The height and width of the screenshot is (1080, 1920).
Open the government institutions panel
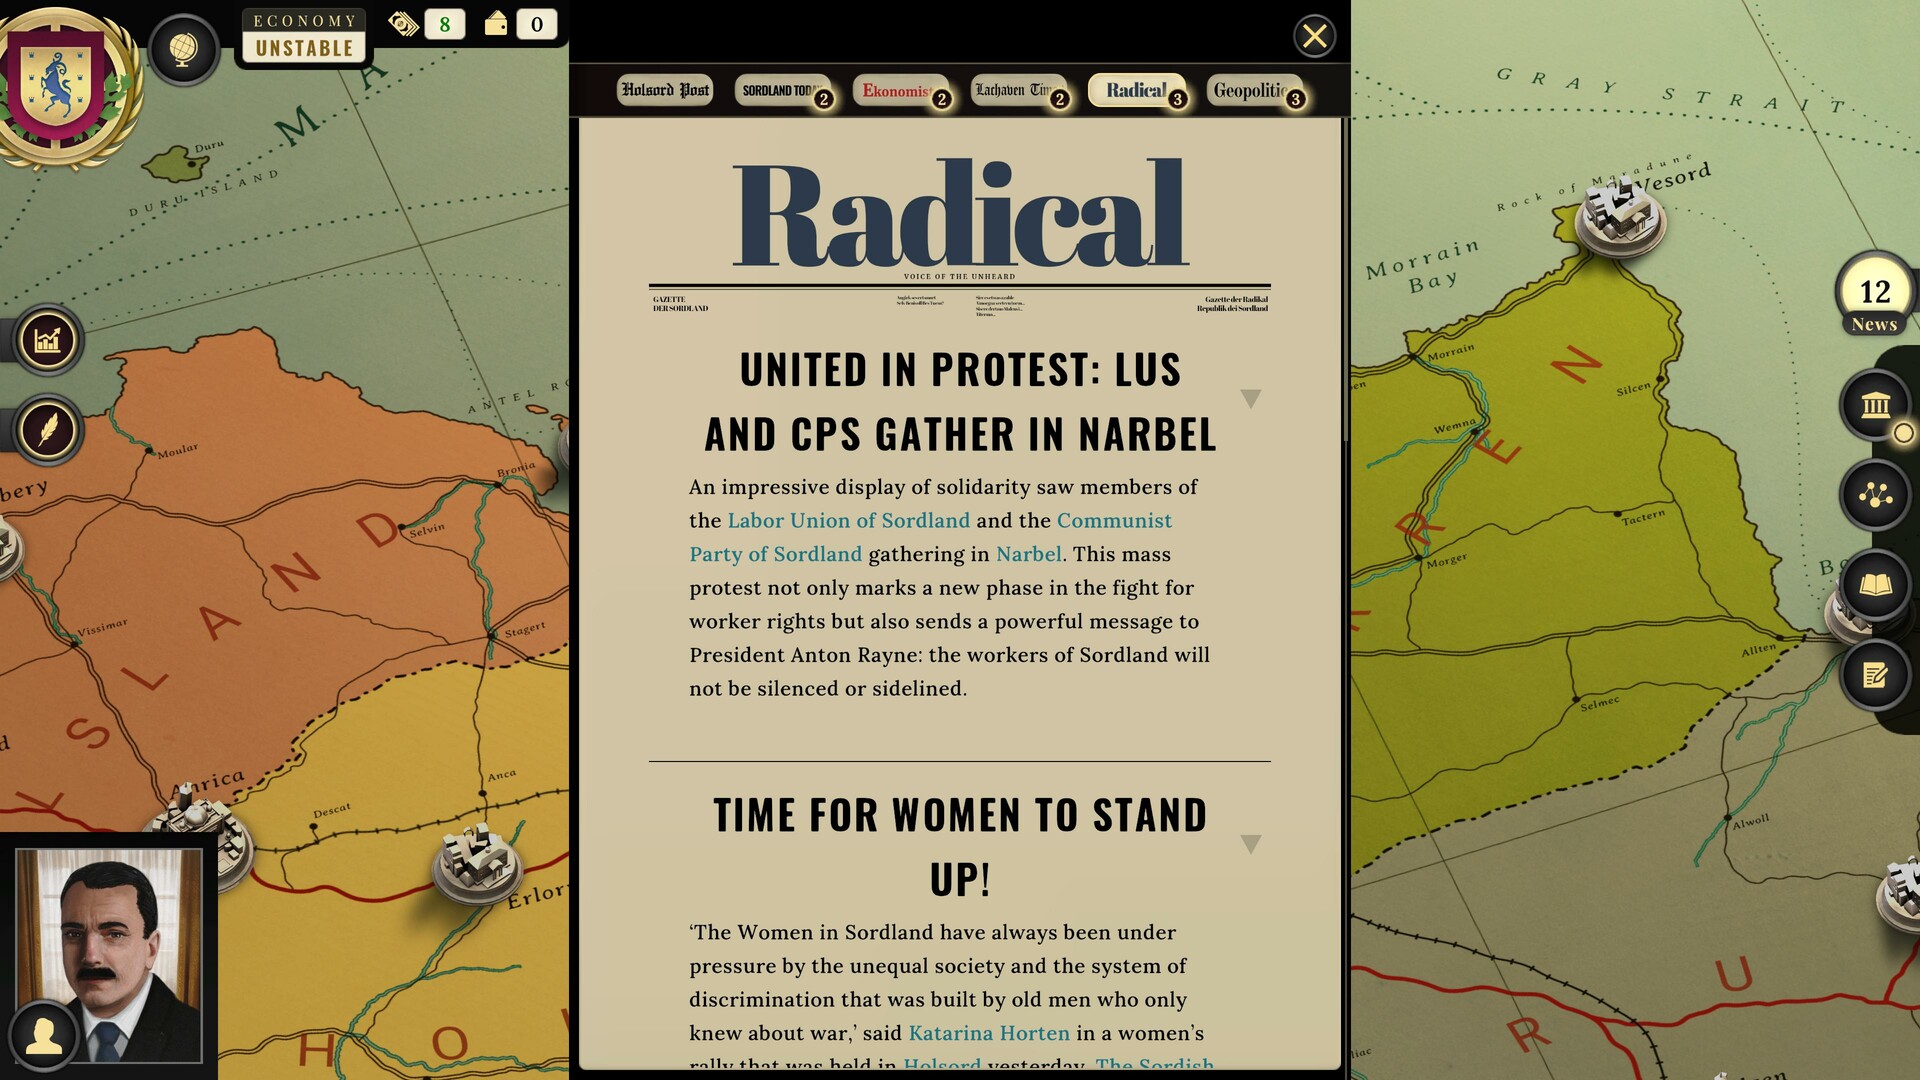pyautogui.click(x=1873, y=407)
